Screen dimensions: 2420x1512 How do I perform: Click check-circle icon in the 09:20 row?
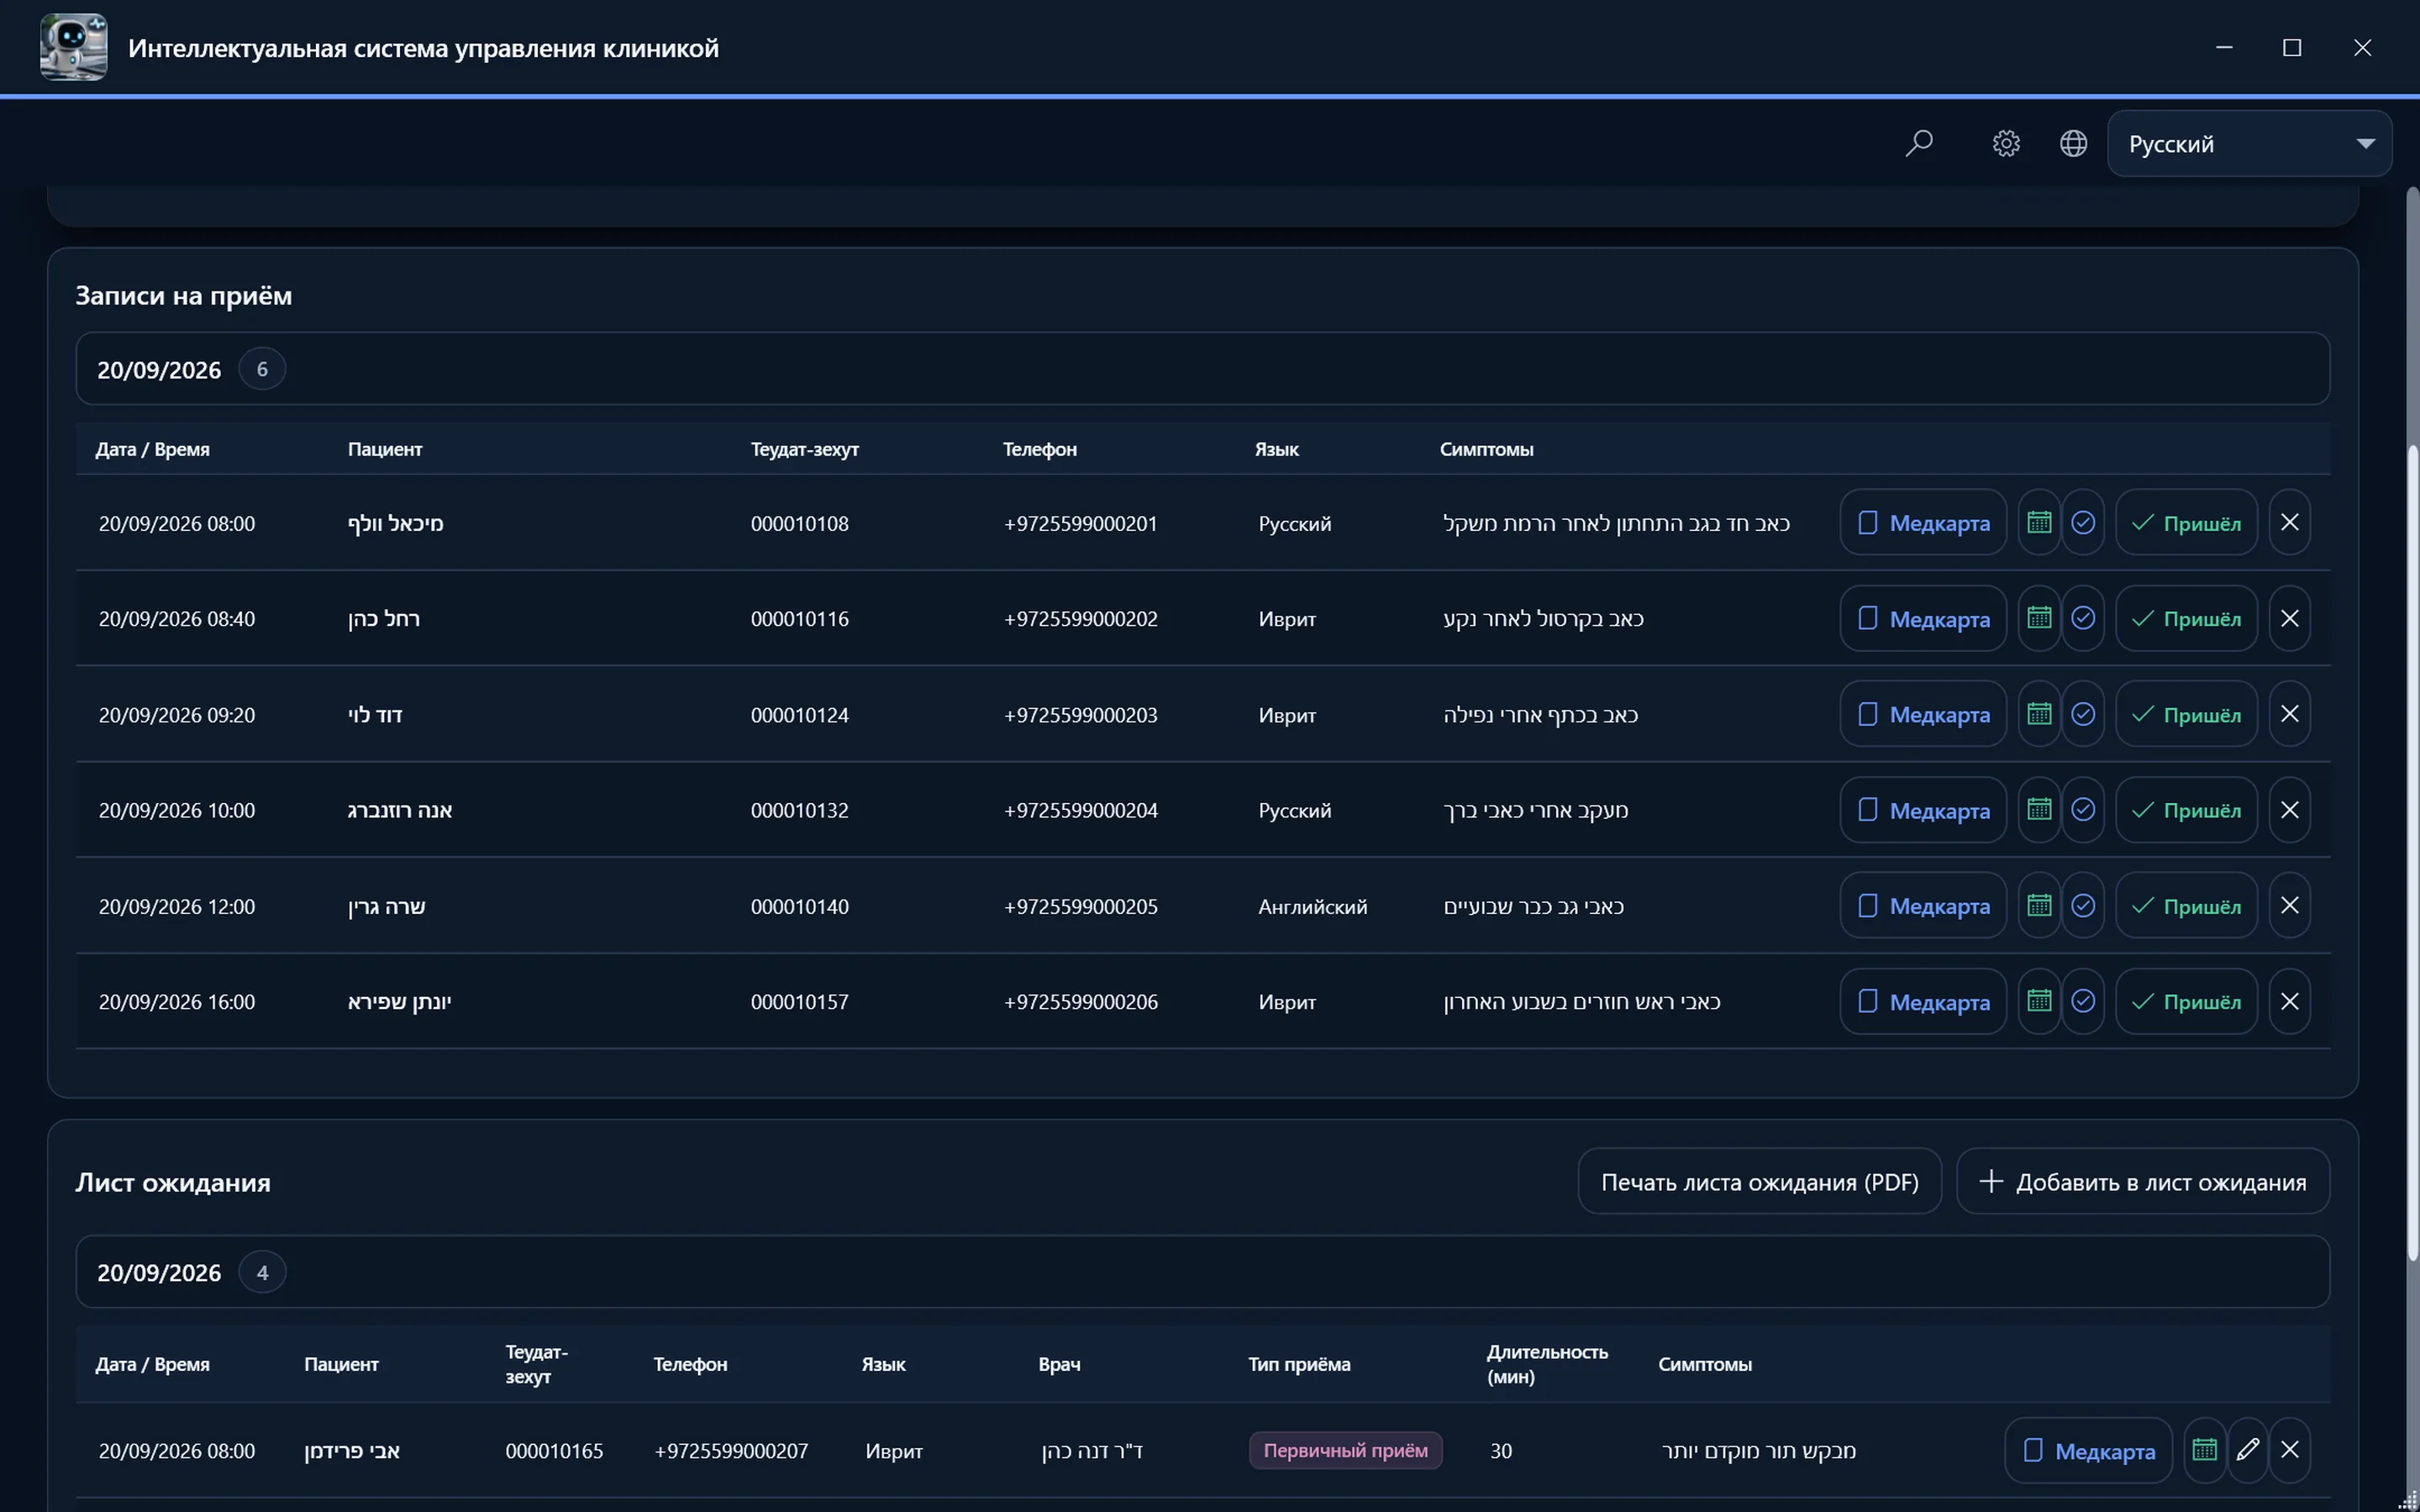(2083, 714)
